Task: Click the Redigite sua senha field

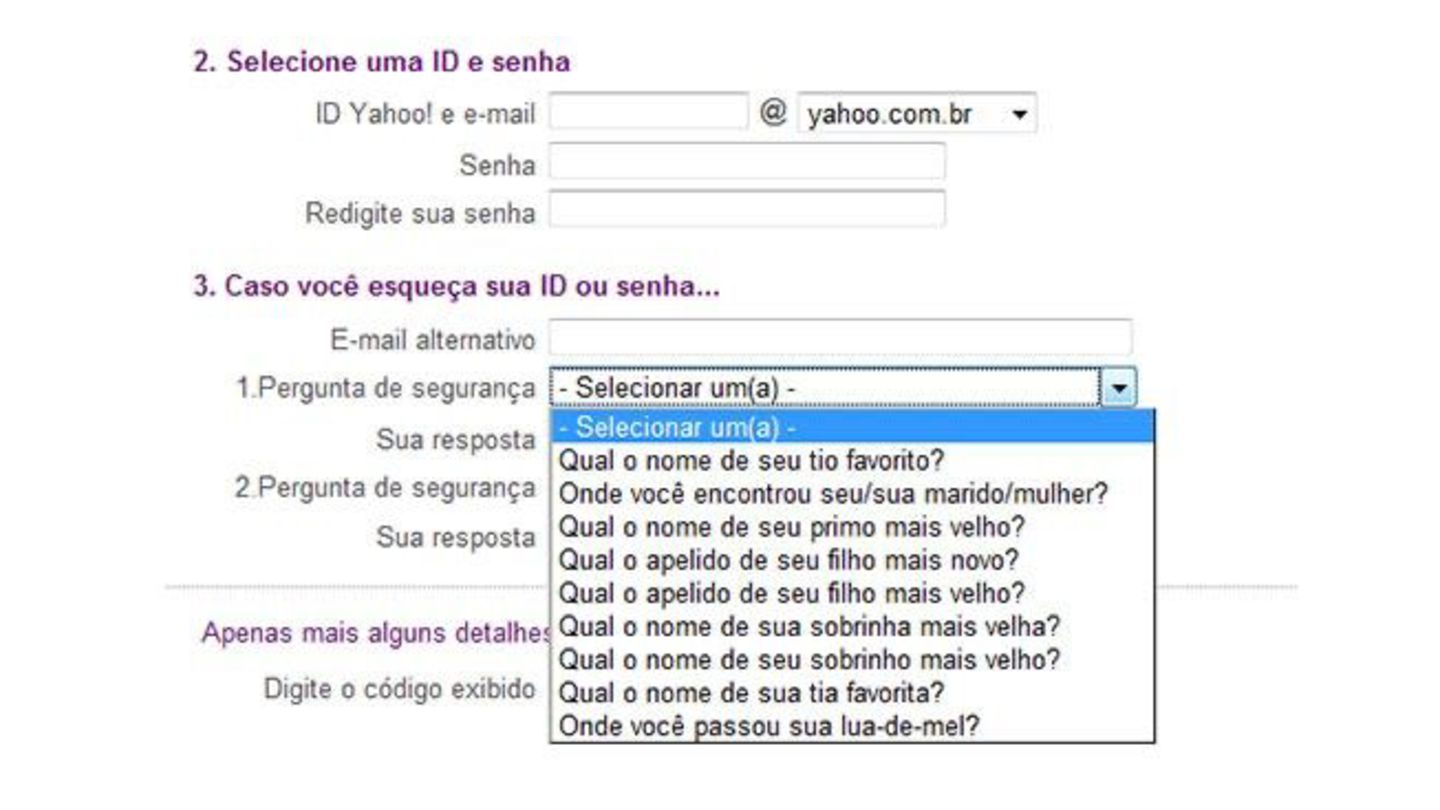Action: [746, 210]
